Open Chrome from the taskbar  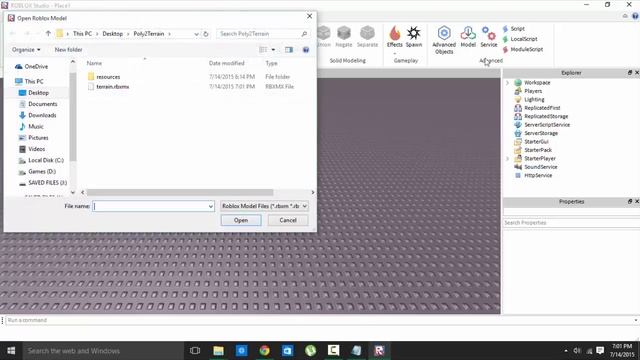[264, 351]
